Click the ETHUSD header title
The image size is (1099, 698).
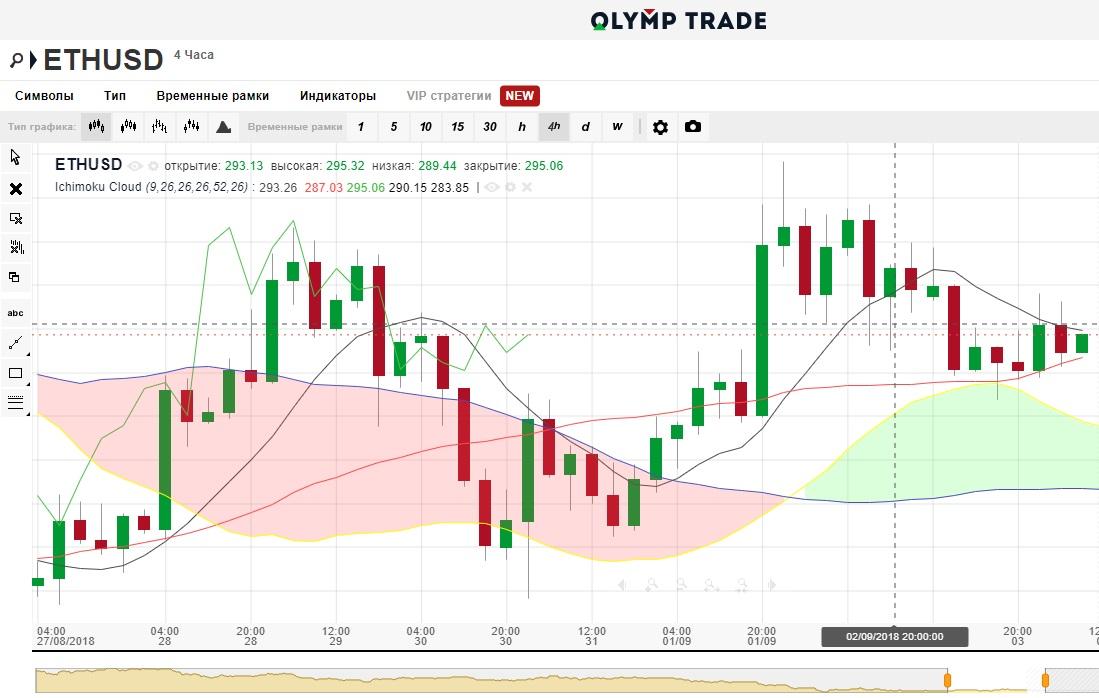pyautogui.click(x=103, y=60)
